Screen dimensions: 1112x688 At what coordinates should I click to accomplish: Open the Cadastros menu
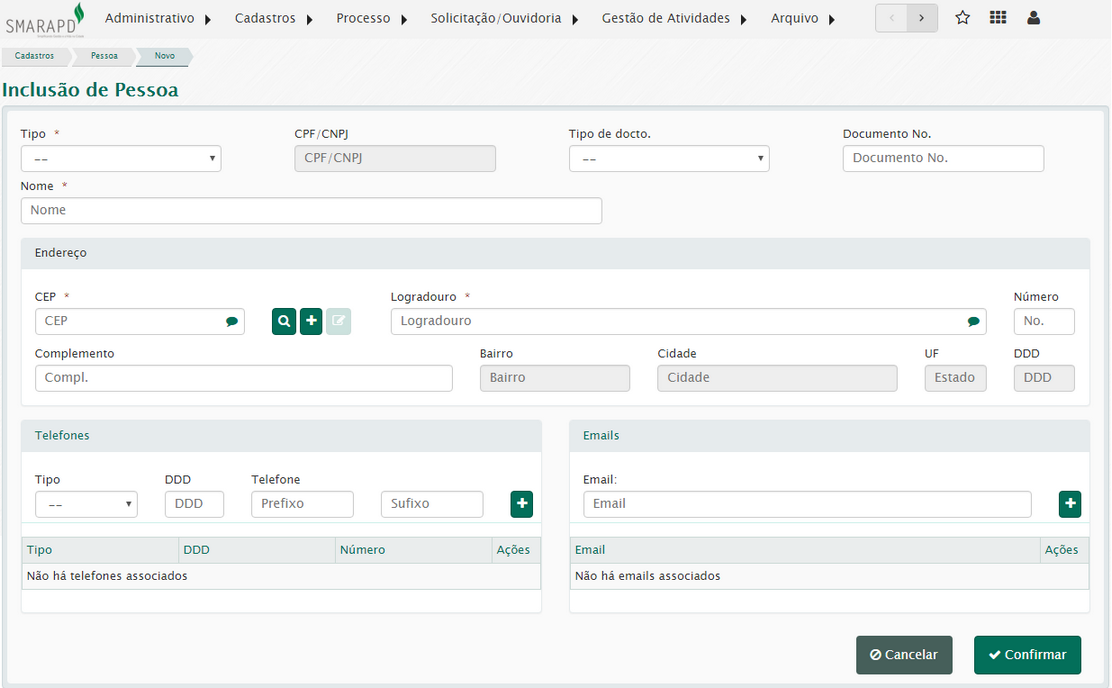274,18
